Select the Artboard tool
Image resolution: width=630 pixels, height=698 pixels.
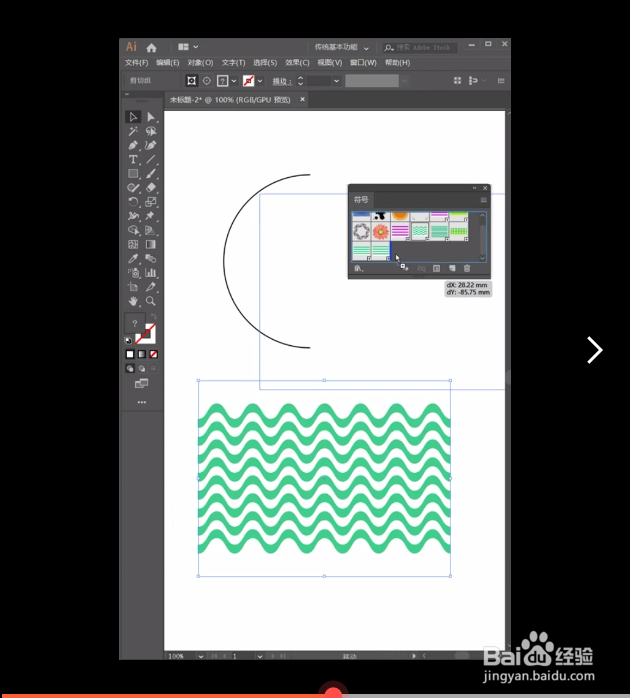pos(133,287)
